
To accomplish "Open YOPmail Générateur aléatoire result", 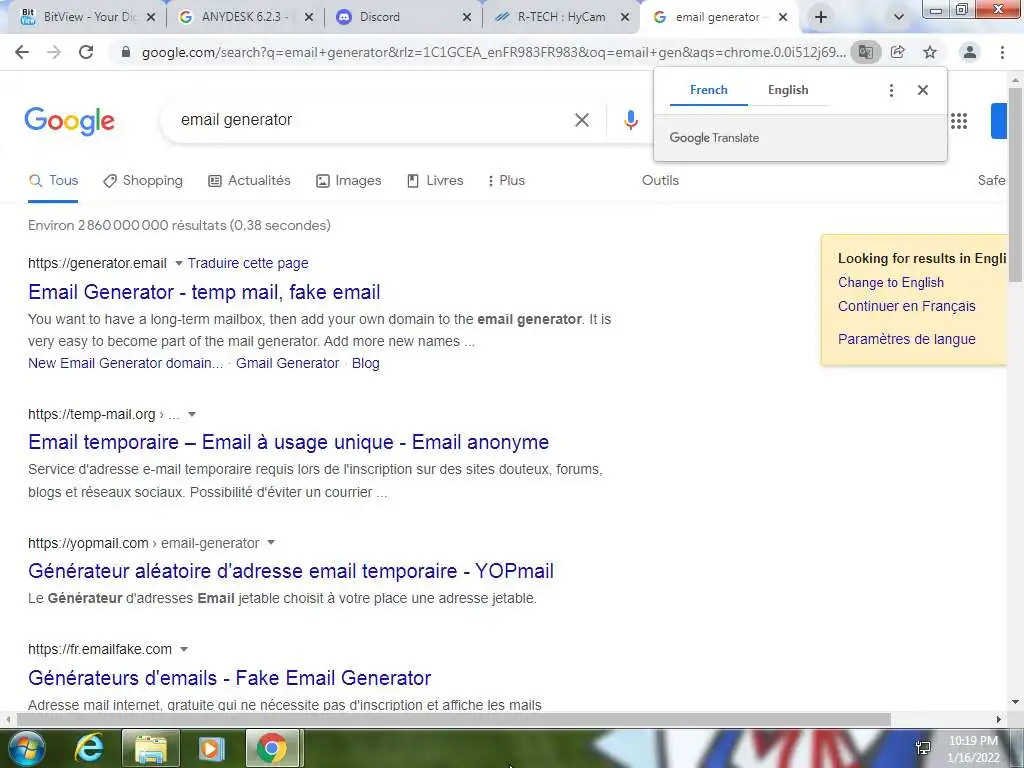I will 291,571.
